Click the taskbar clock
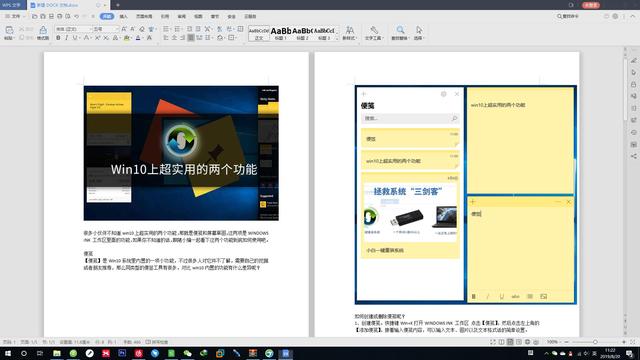The height and width of the screenshot is (360, 640). (610, 353)
